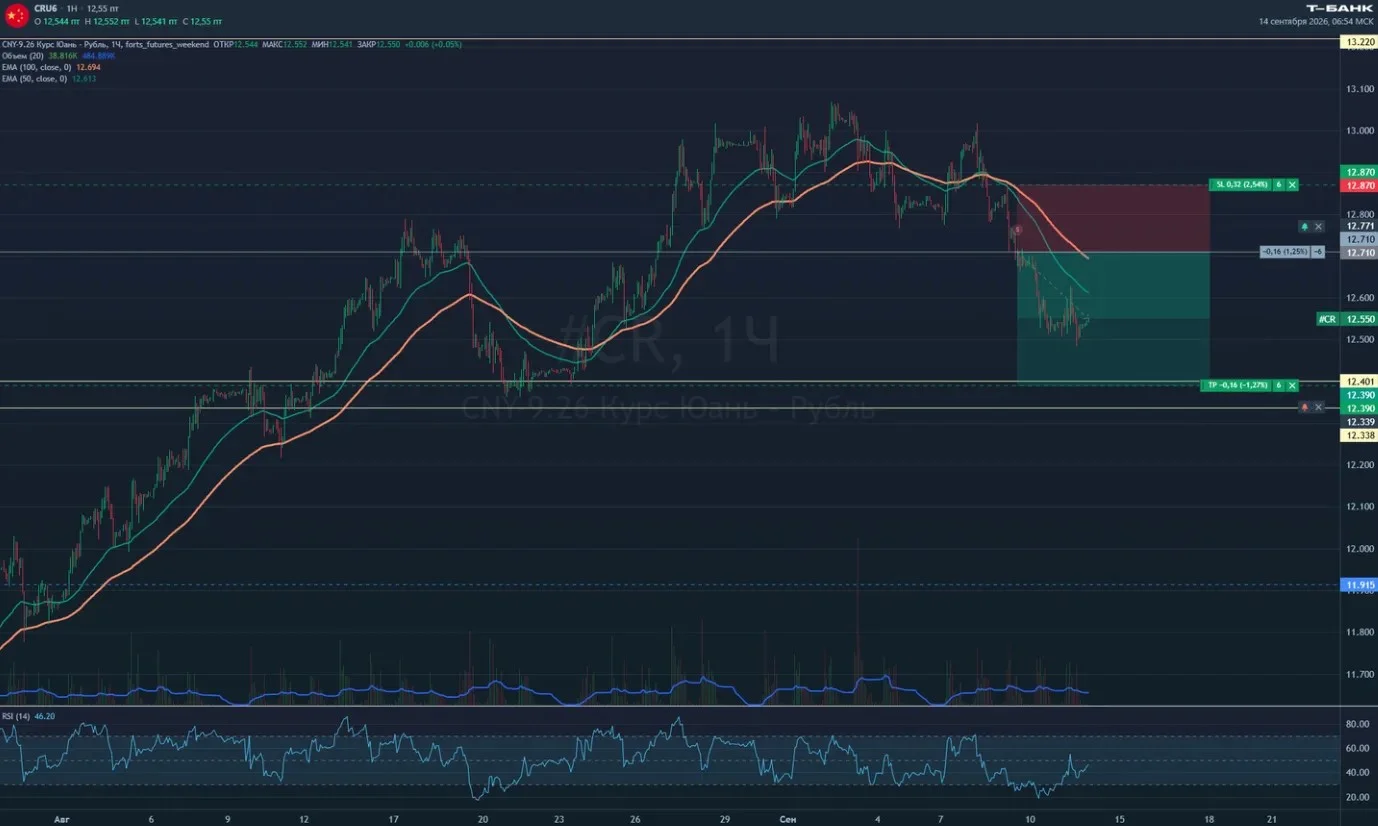Cancel the TP take-profit order with its X
Image resolution: width=1378 pixels, height=826 pixels.
pyautogui.click(x=1292, y=385)
